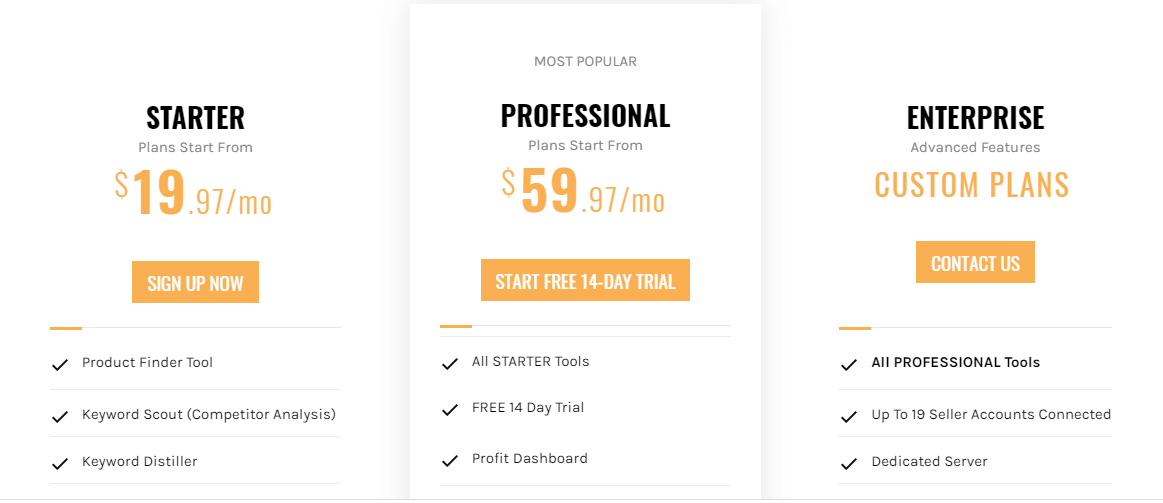
Task: Click the $19.97/mo Starter price
Action: point(194,193)
